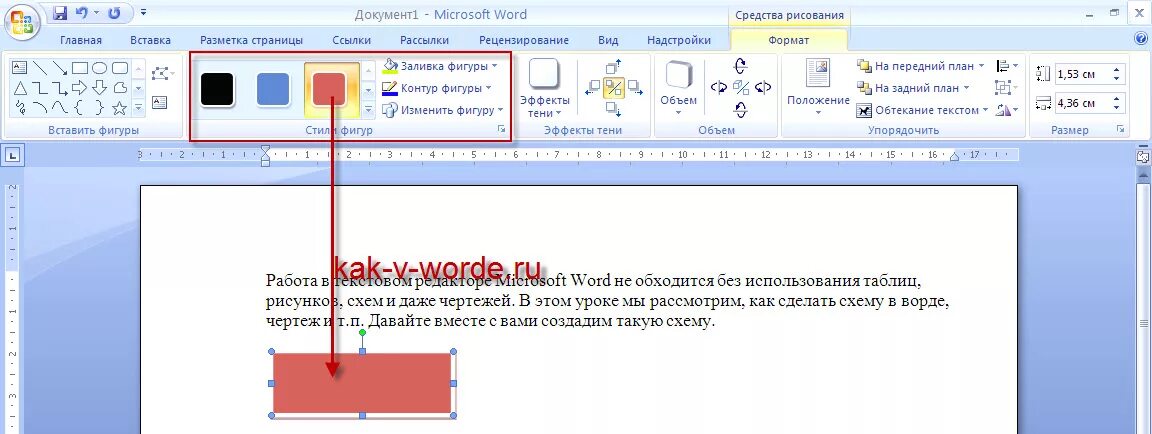Viewport: 1152px width, 434px height.
Task: Open Эффекты тени dropdown
Action: (544, 88)
